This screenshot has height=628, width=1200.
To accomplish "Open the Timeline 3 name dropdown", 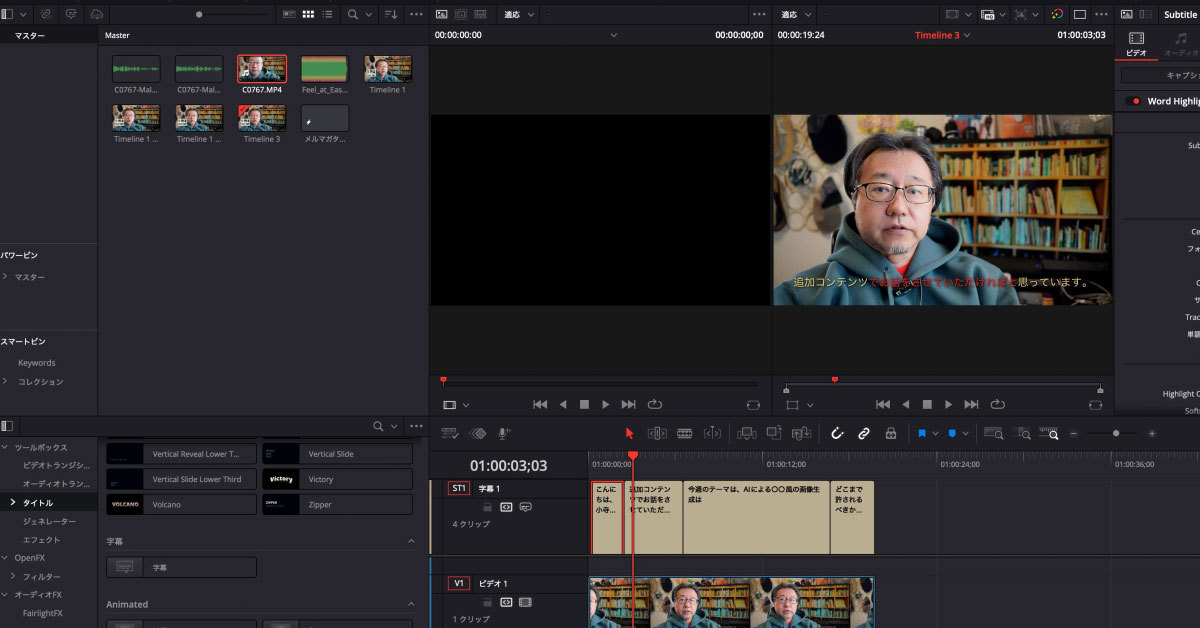I will pyautogui.click(x=966, y=35).
